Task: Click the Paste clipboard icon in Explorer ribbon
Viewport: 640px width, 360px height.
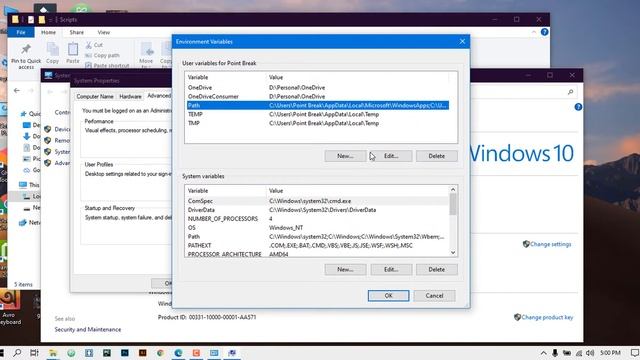Action: 73,50
